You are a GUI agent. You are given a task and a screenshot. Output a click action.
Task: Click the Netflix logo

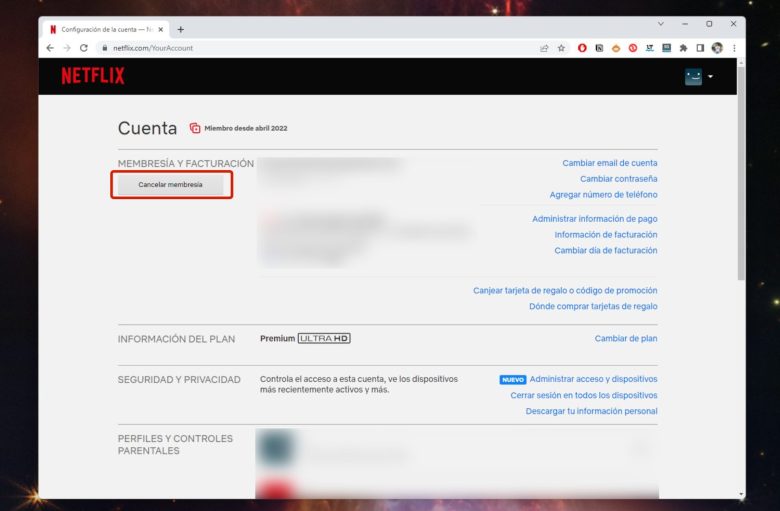tap(93, 76)
